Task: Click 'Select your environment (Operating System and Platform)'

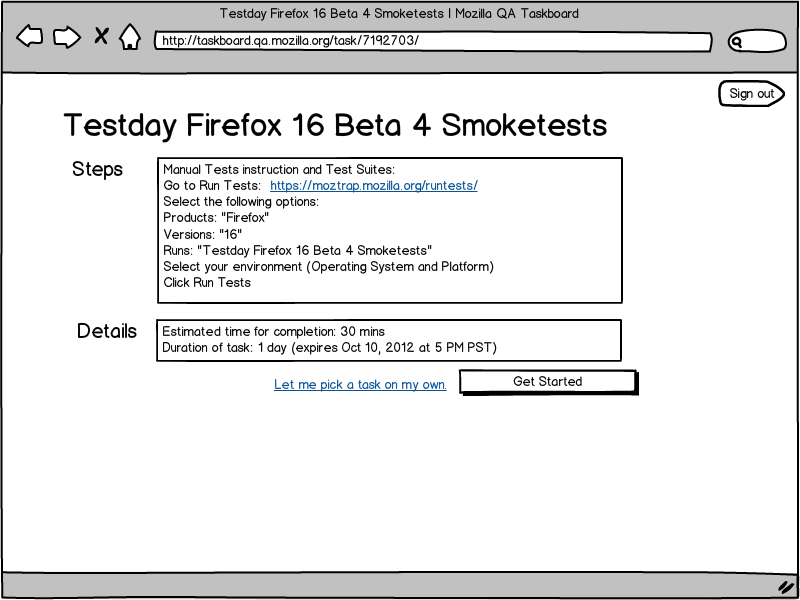Action: 329,266
